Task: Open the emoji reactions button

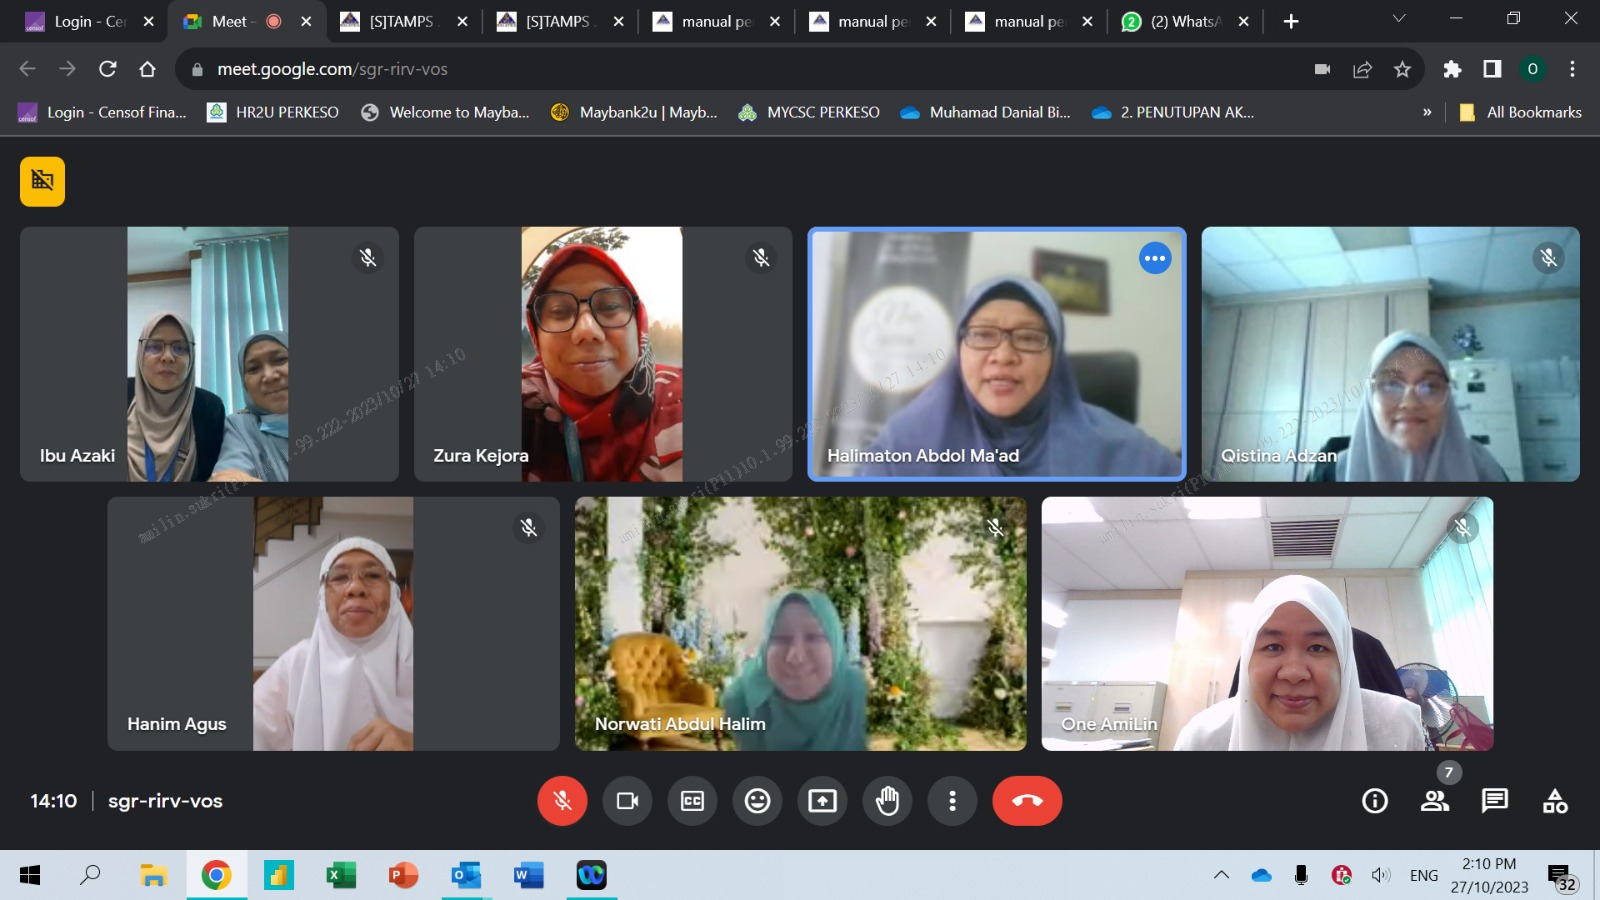Action: pyautogui.click(x=757, y=801)
